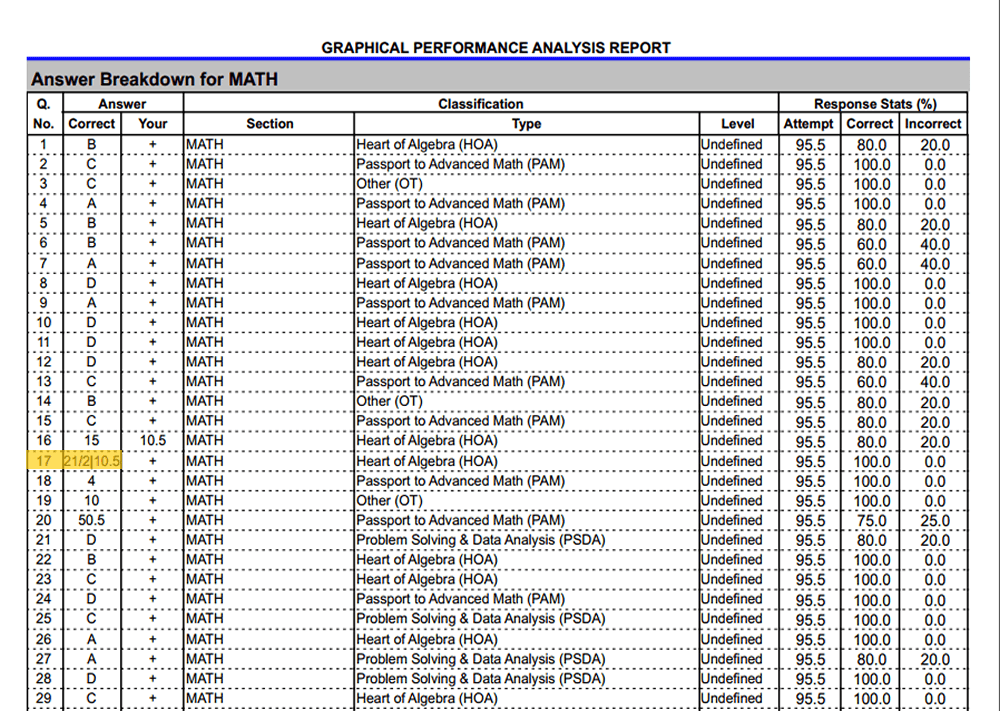Select the correct answer "10" for question 19
Viewport: 1000px width, 711px height.
91,501
